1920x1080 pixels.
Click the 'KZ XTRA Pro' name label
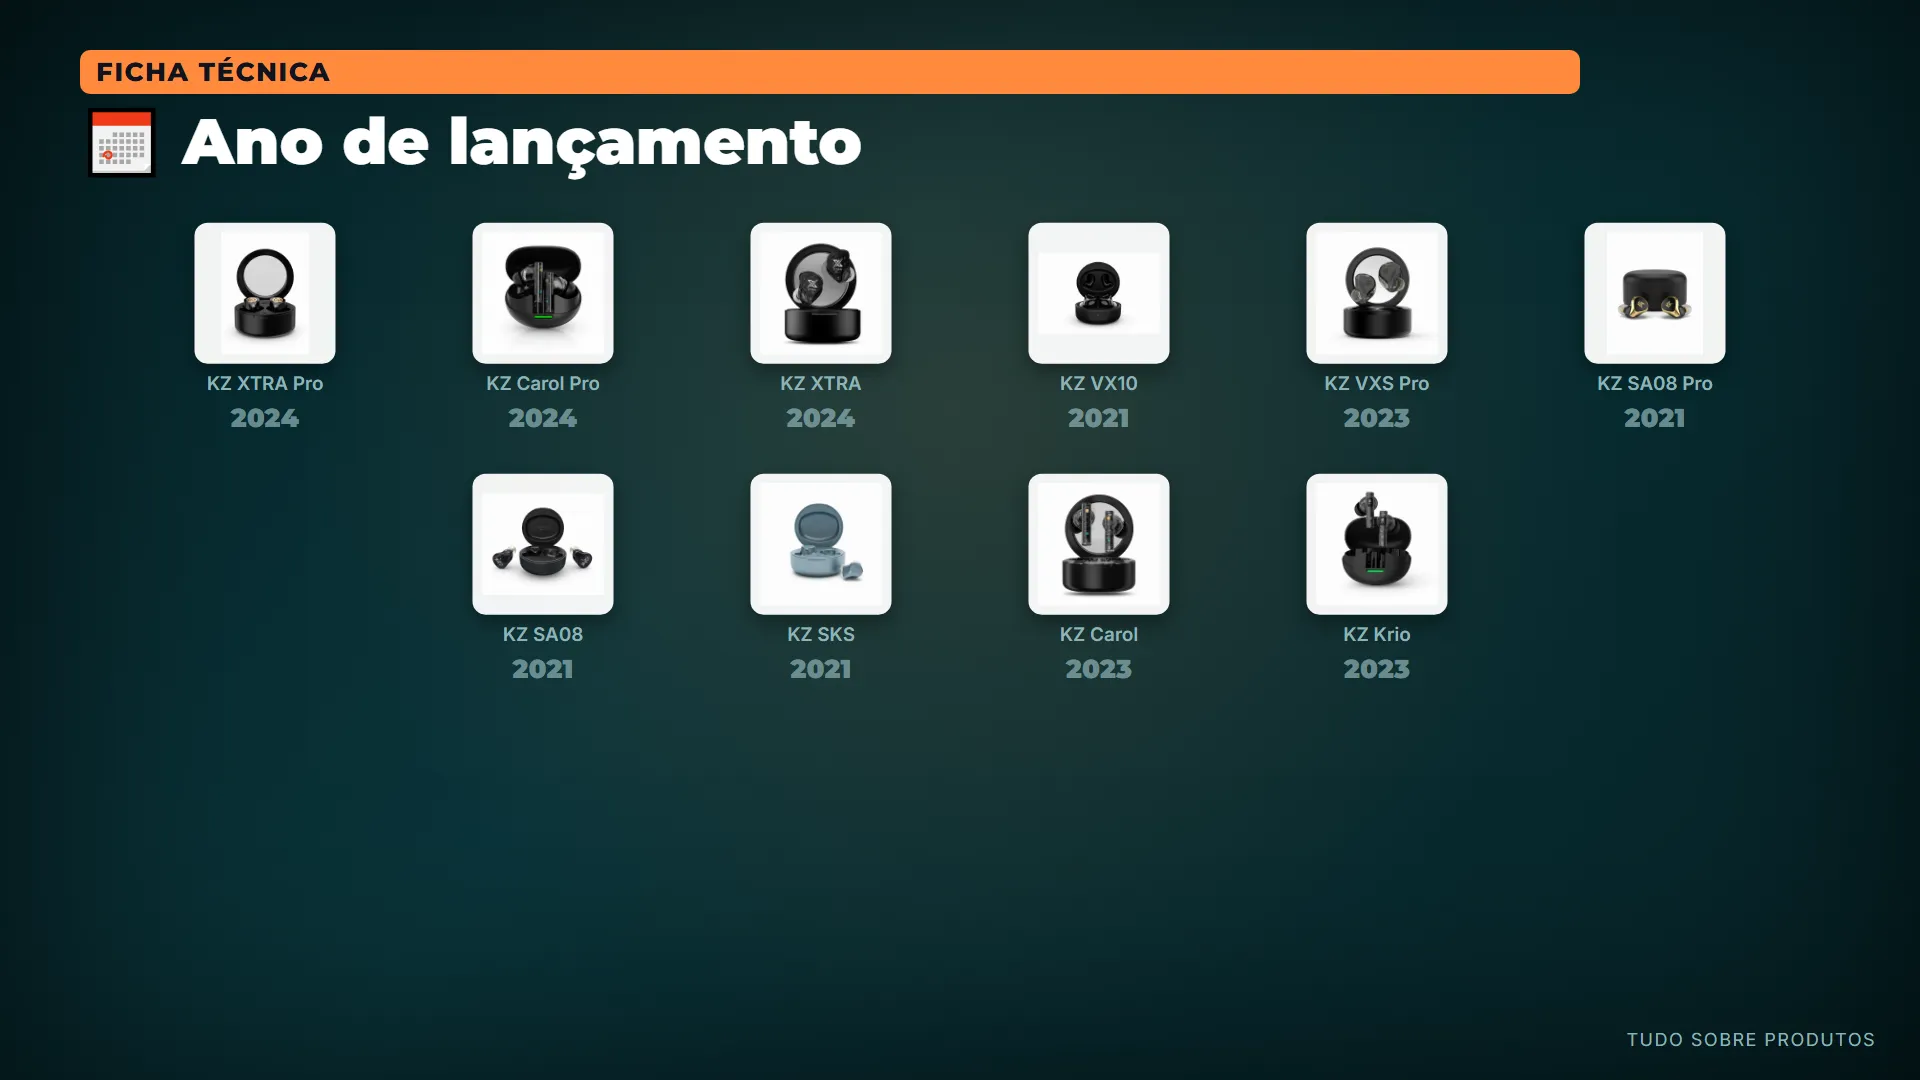pos(265,383)
